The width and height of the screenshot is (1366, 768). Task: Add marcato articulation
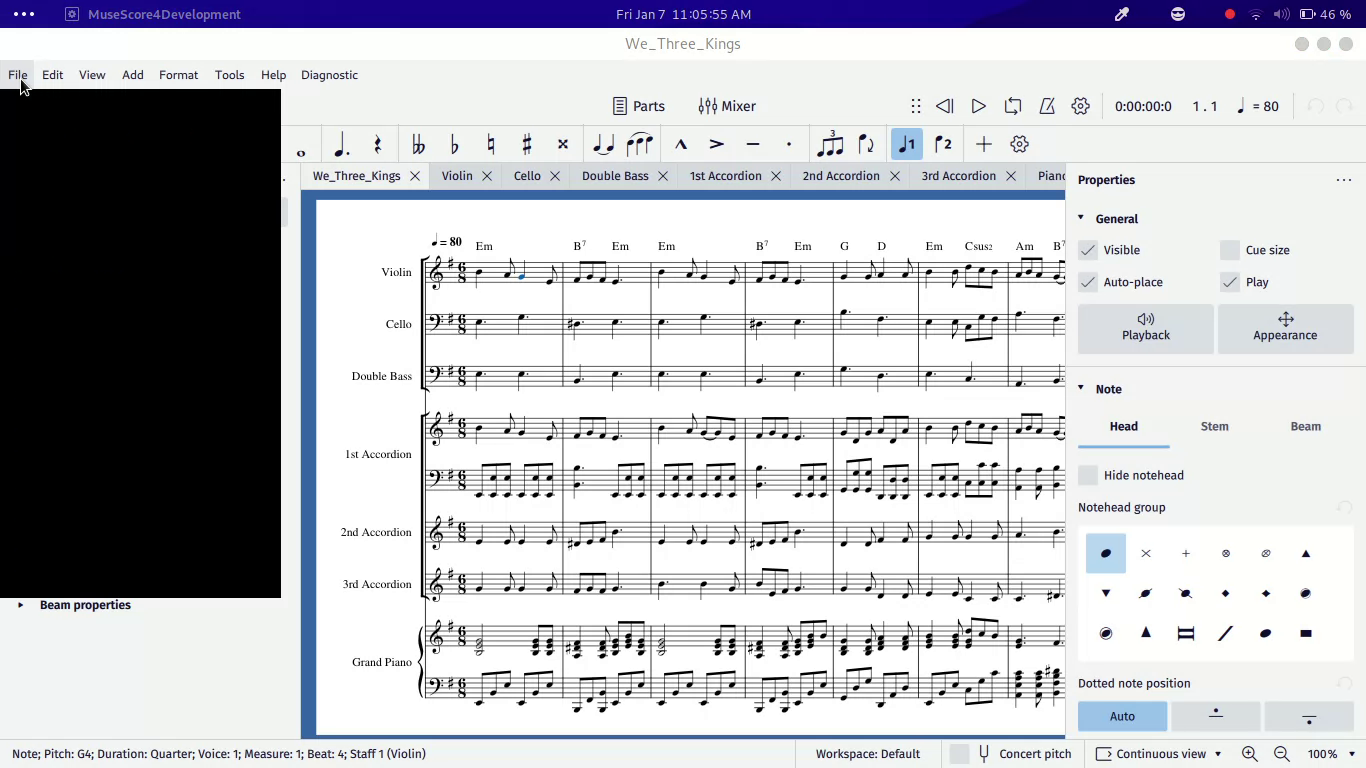click(681, 145)
